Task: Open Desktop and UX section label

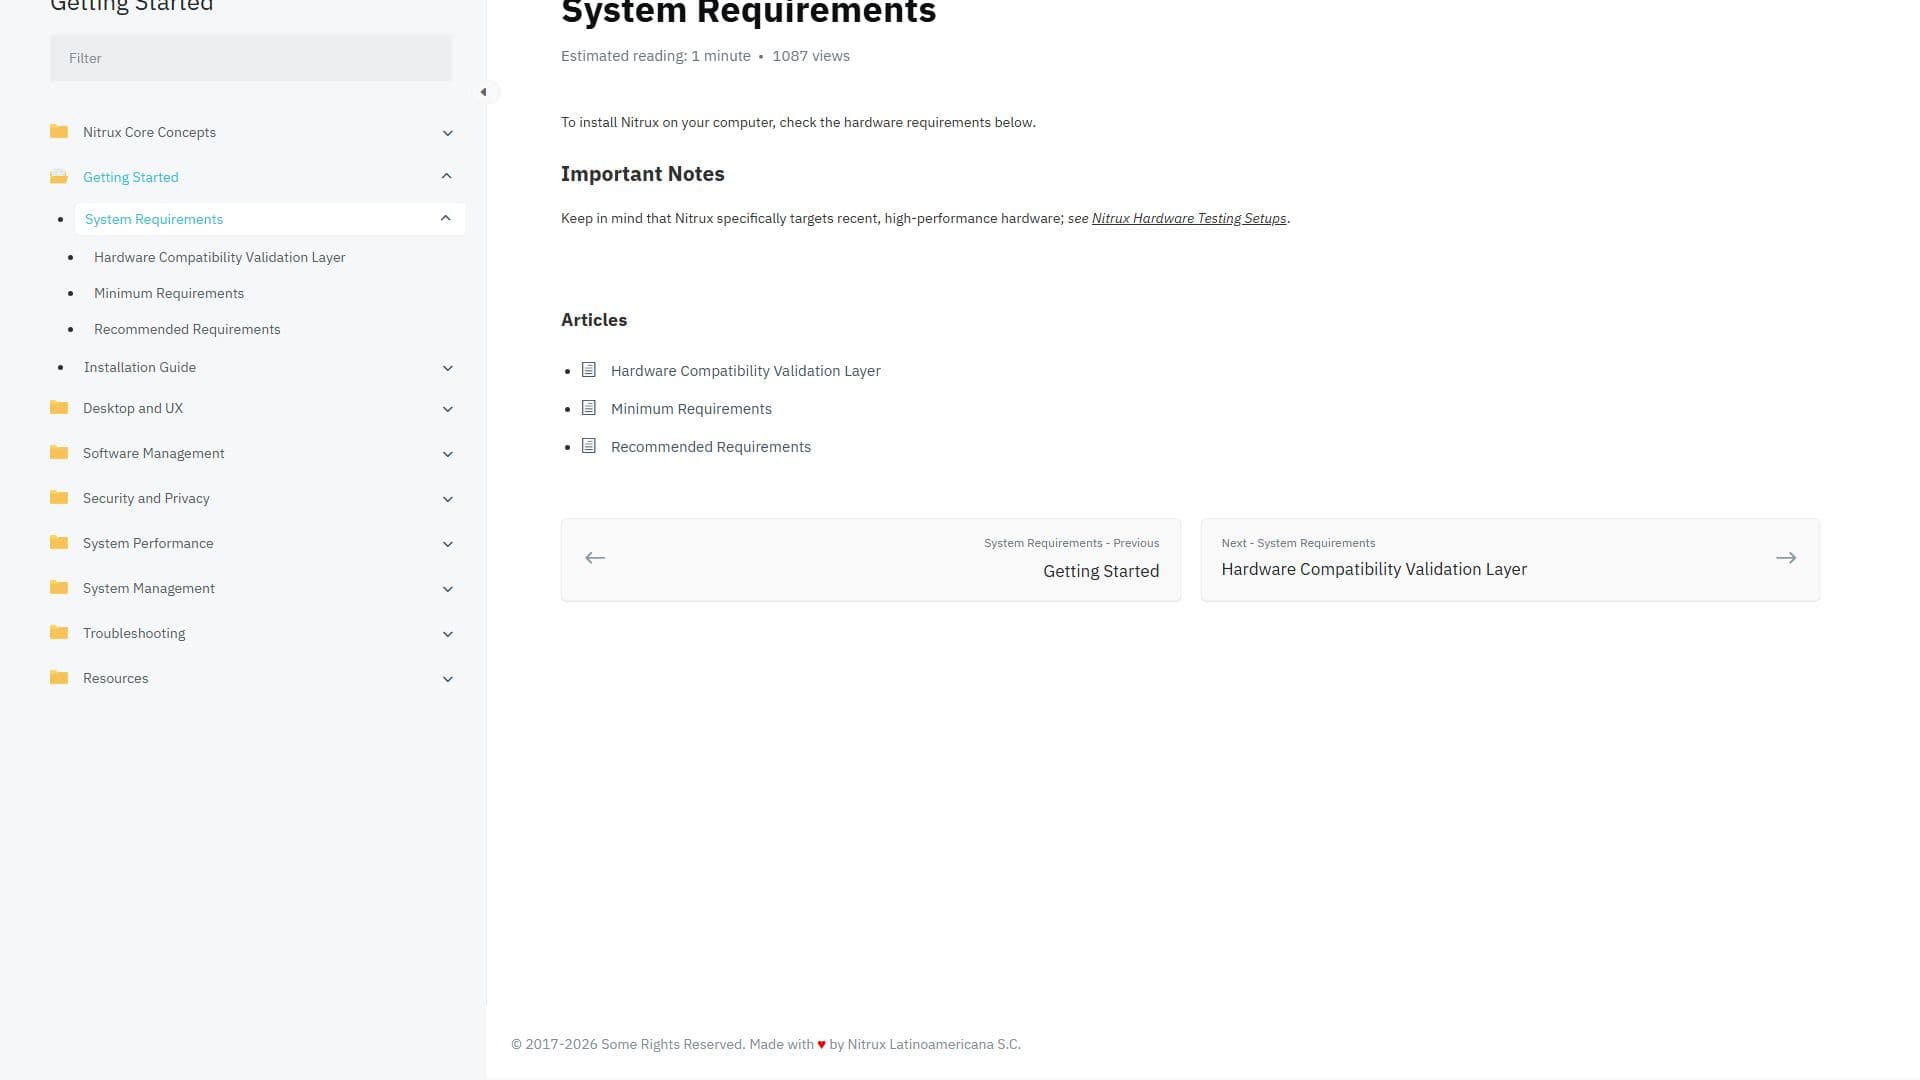Action: (x=133, y=408)
